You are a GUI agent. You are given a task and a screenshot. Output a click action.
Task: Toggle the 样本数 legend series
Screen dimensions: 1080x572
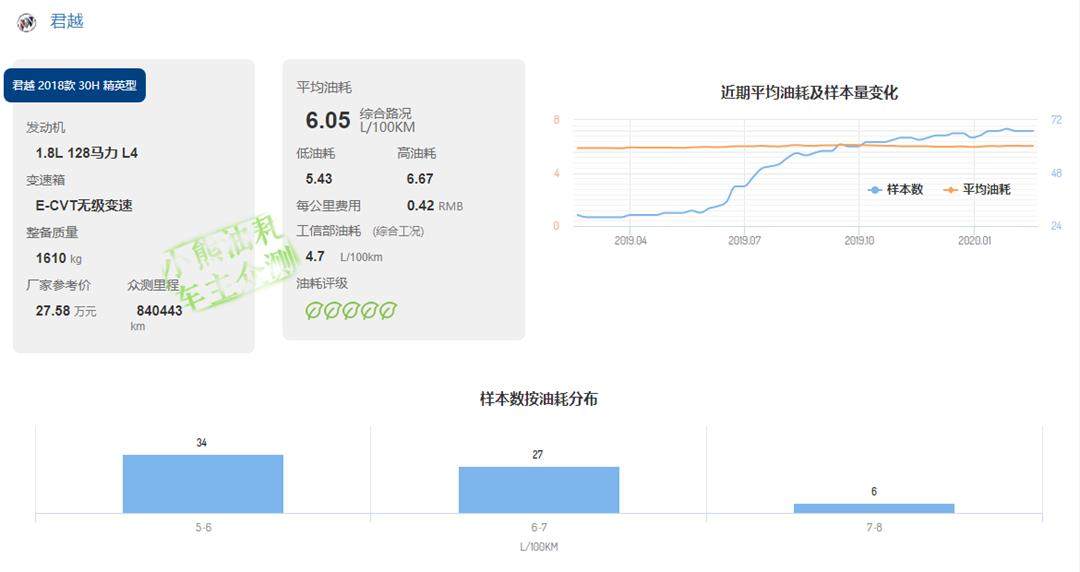point(897,189)
